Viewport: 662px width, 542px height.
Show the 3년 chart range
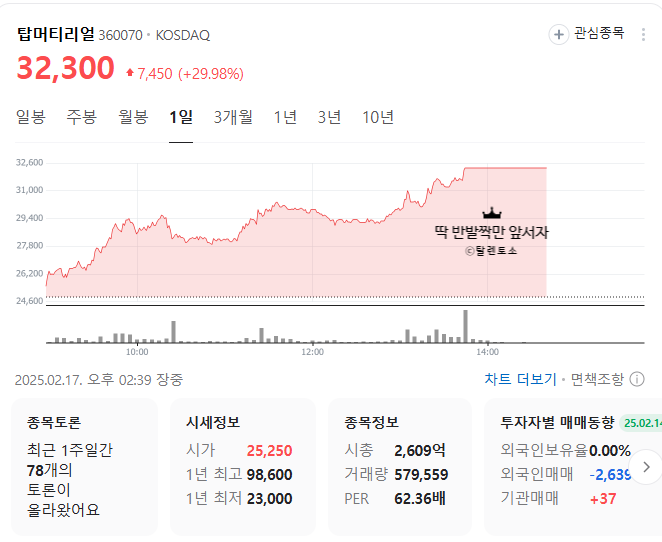330,117
